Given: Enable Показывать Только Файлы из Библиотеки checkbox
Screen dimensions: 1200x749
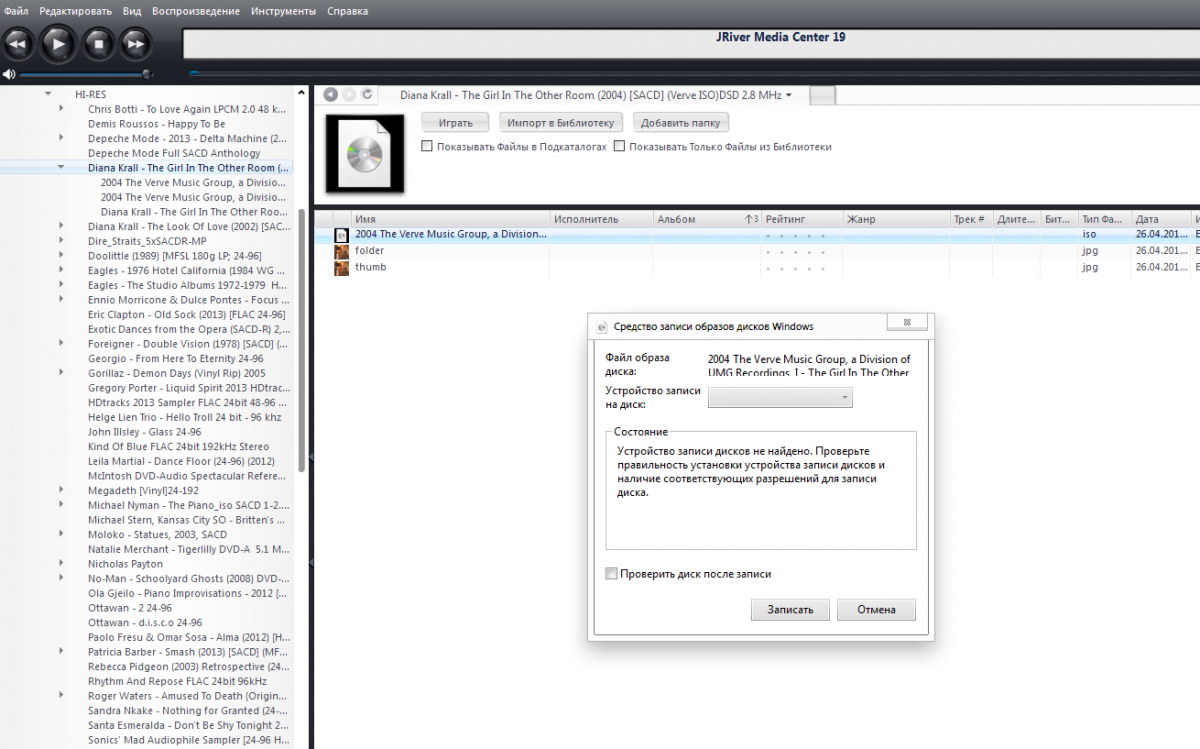Looking at the screenshot, I should [620, 147].
